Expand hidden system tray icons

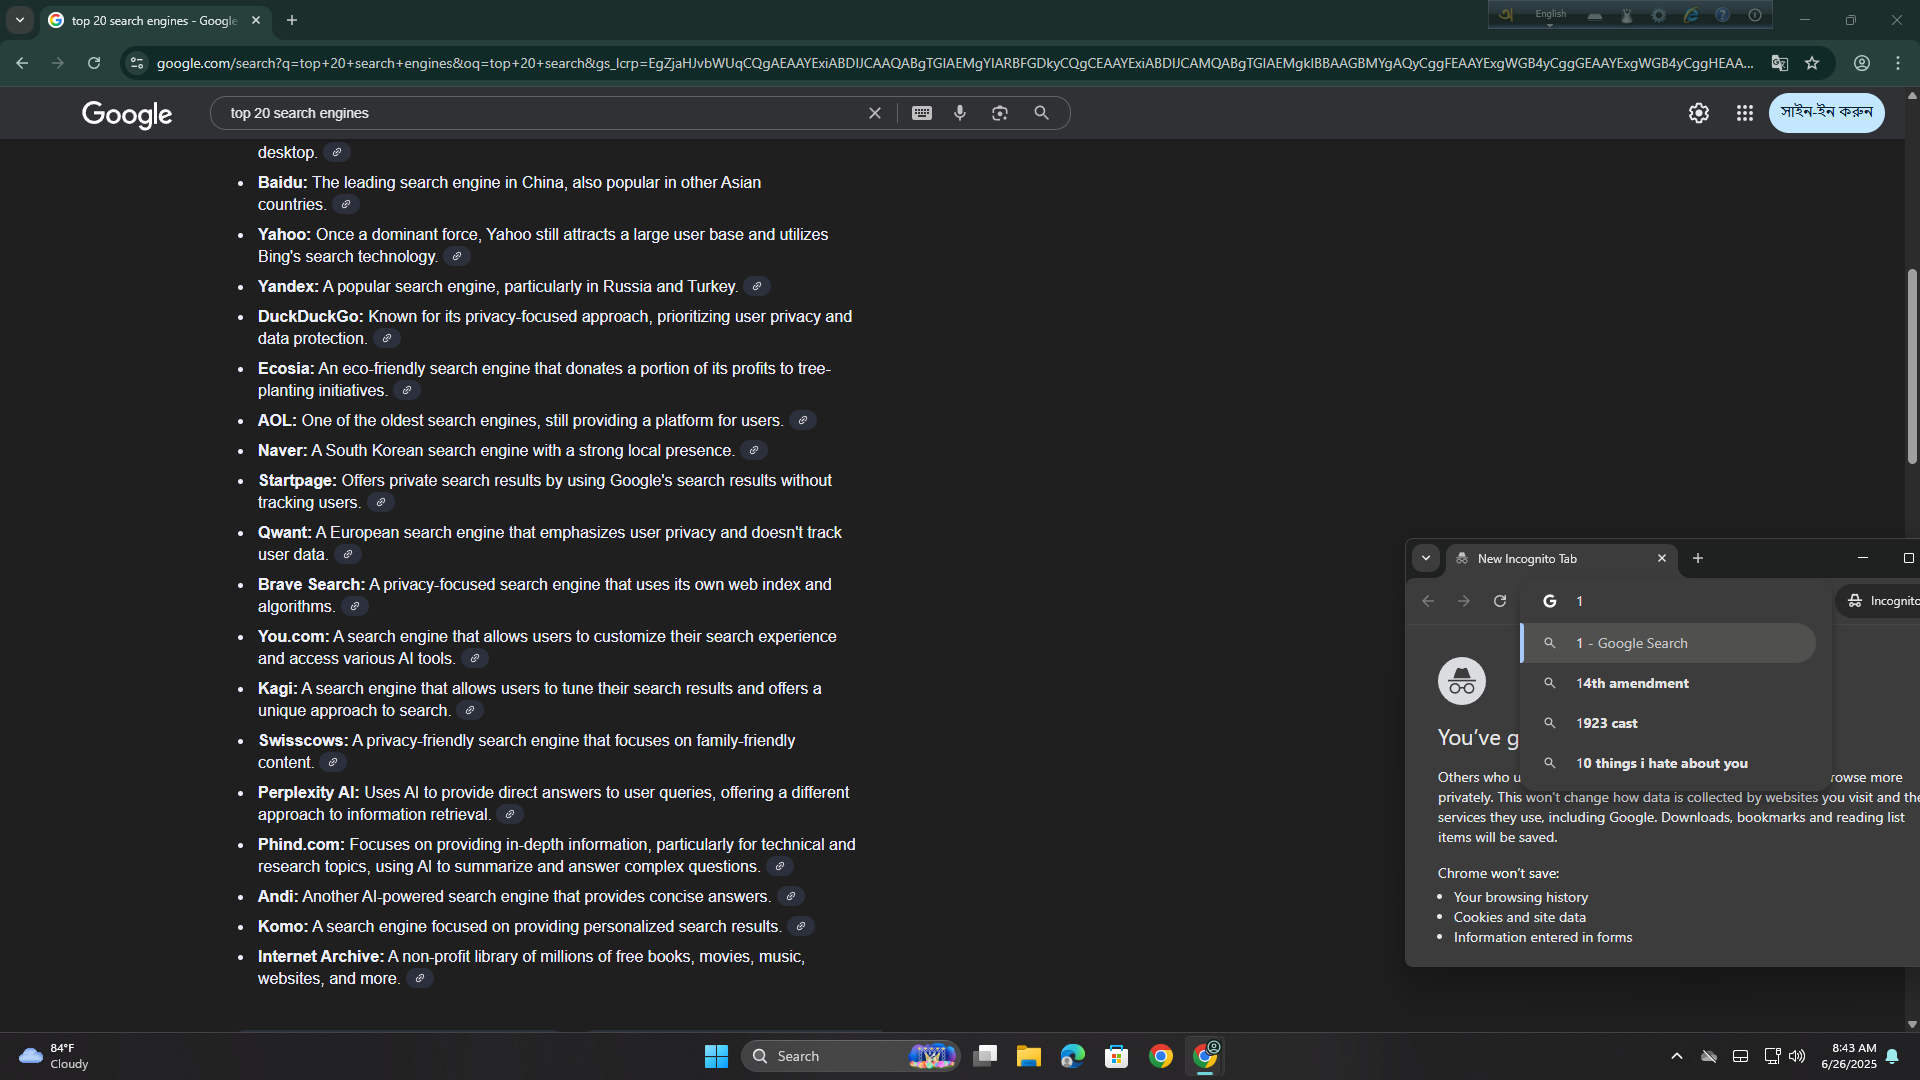[x=1677, y=1056]
